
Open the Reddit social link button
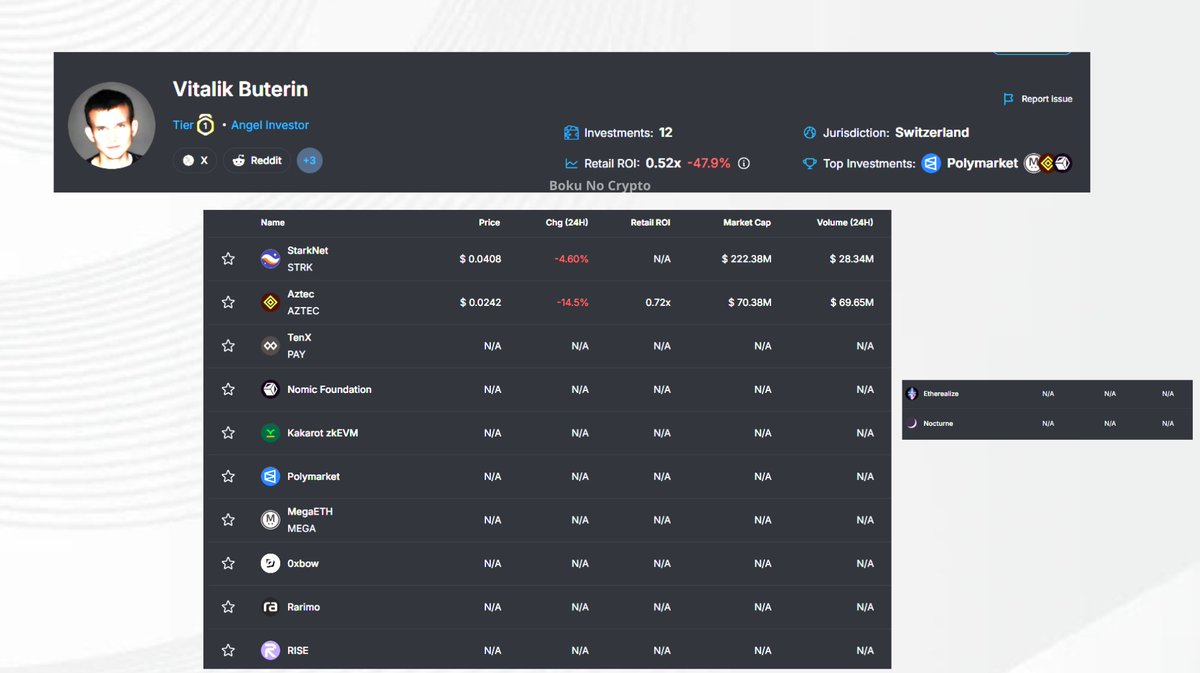click(257, 160)
